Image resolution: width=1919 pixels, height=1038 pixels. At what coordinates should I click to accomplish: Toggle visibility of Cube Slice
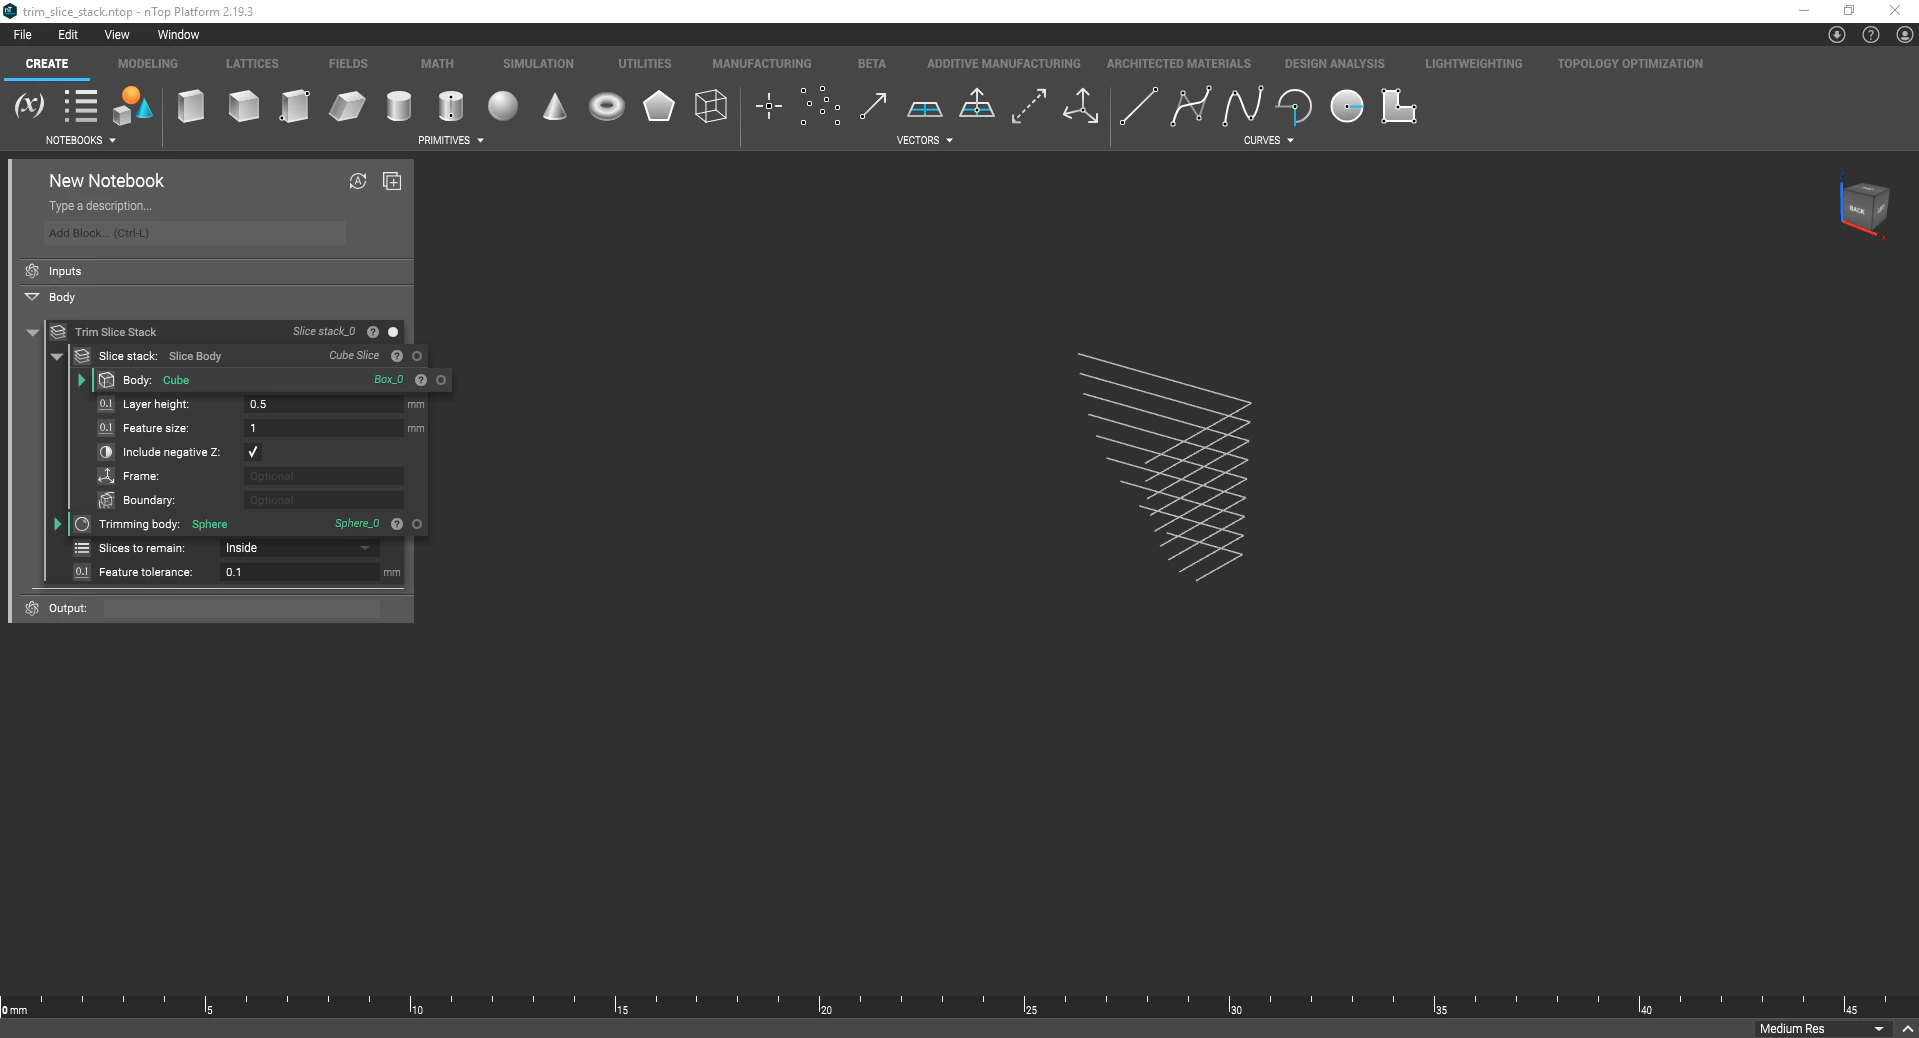[417, 356]
